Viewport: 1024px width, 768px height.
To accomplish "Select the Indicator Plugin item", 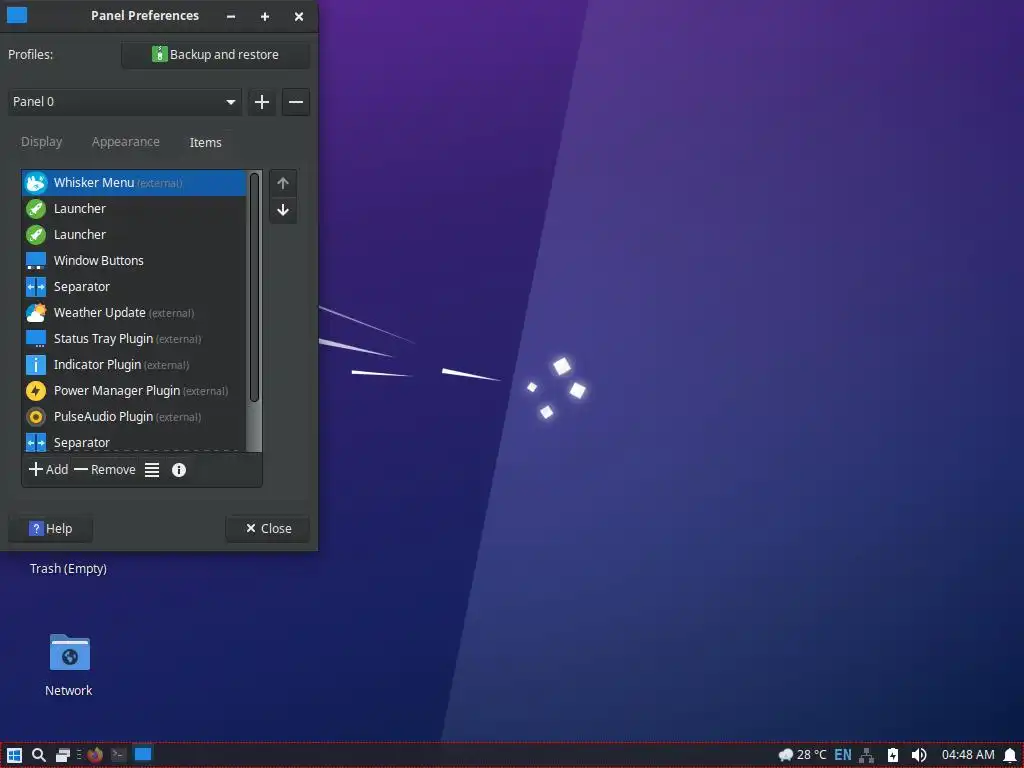I will click(134, 364).
